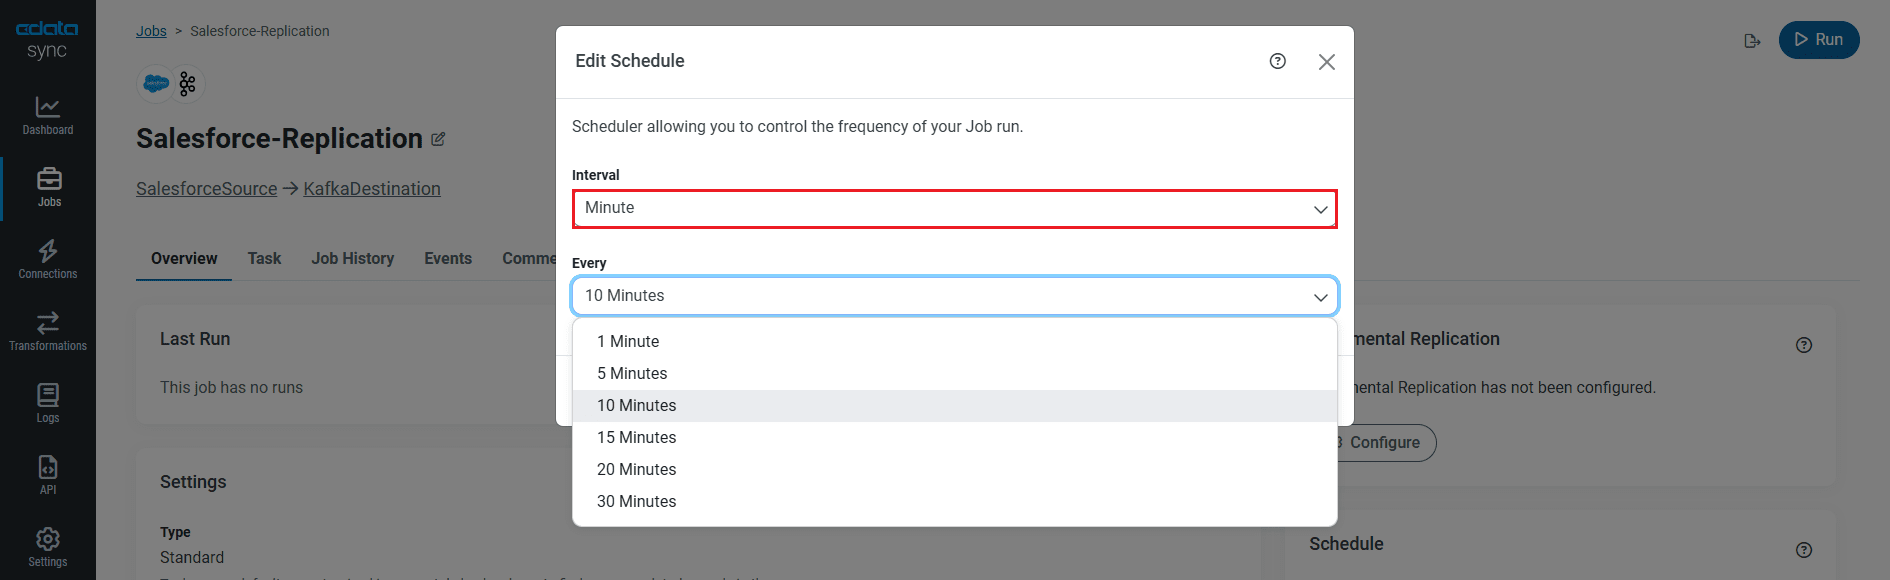Click the Run button
The image size is (1890, 580).
(x=1818, y=40)
